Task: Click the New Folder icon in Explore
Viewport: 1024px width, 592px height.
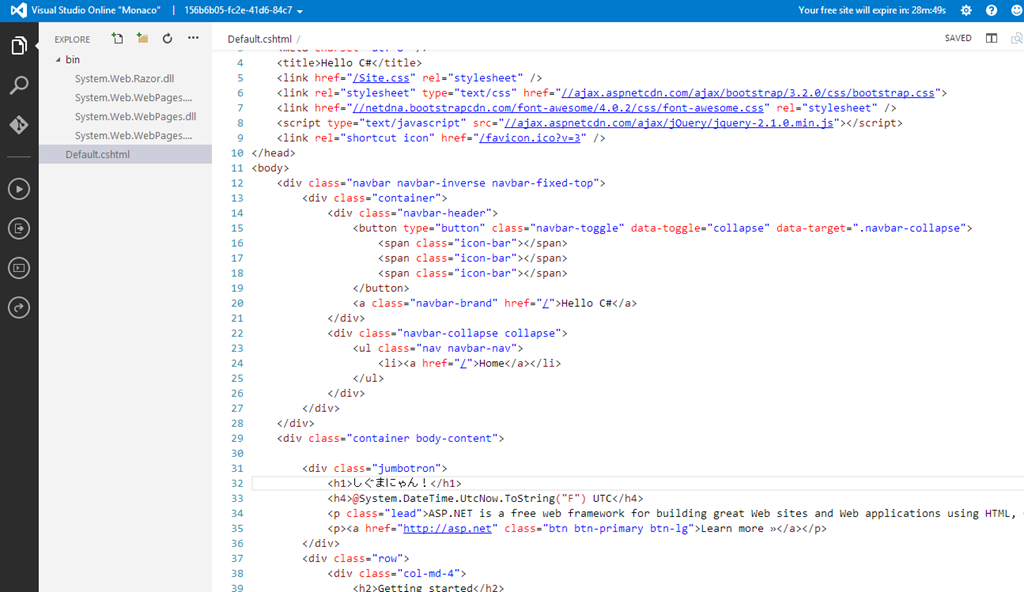Action: coord(142,39)
